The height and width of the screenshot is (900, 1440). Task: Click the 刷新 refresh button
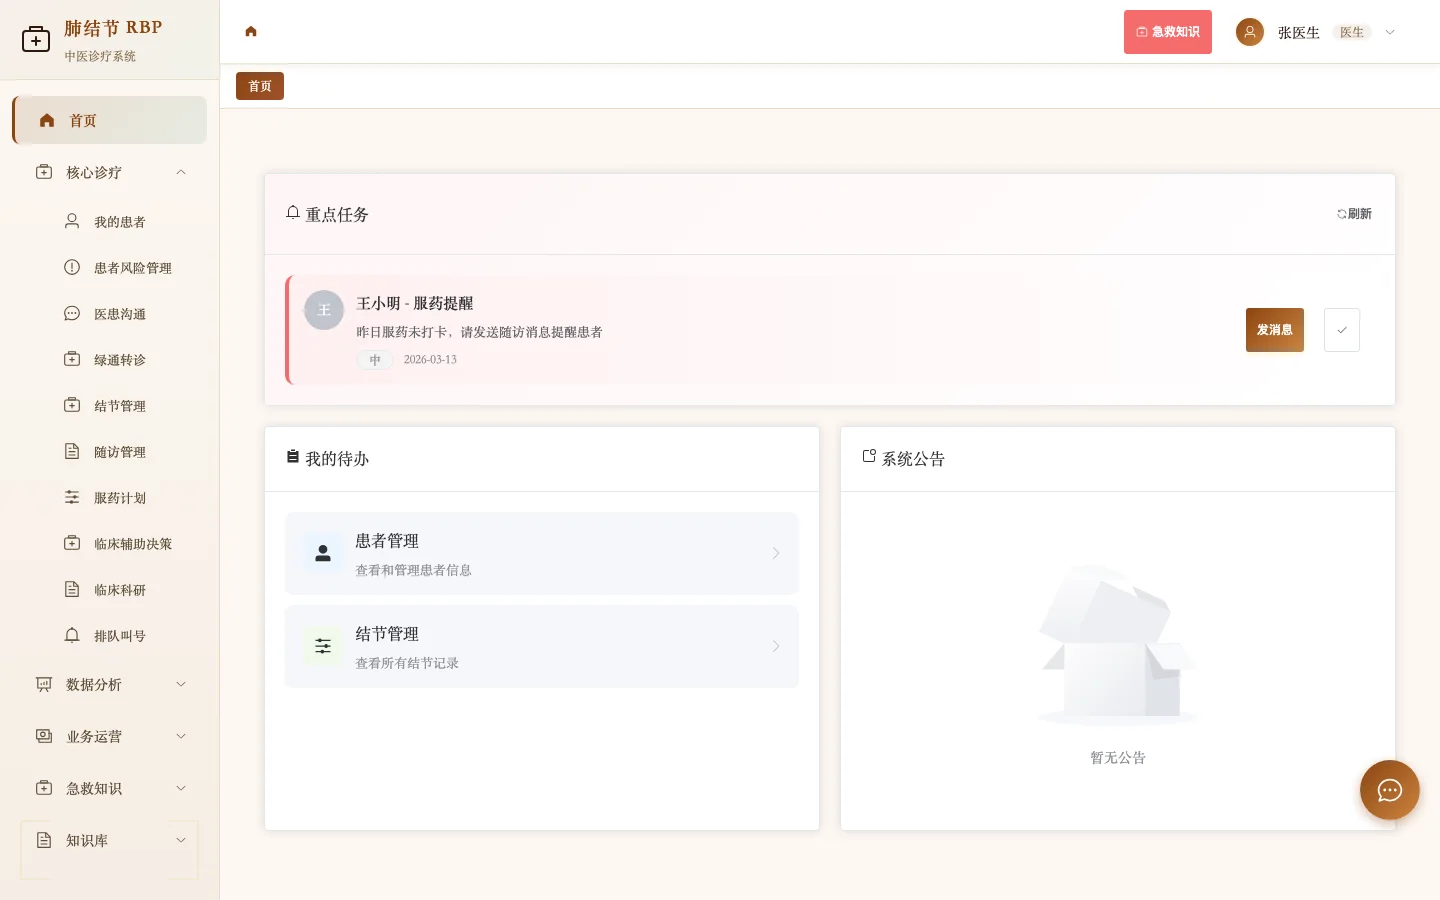tap(1354, 214)
